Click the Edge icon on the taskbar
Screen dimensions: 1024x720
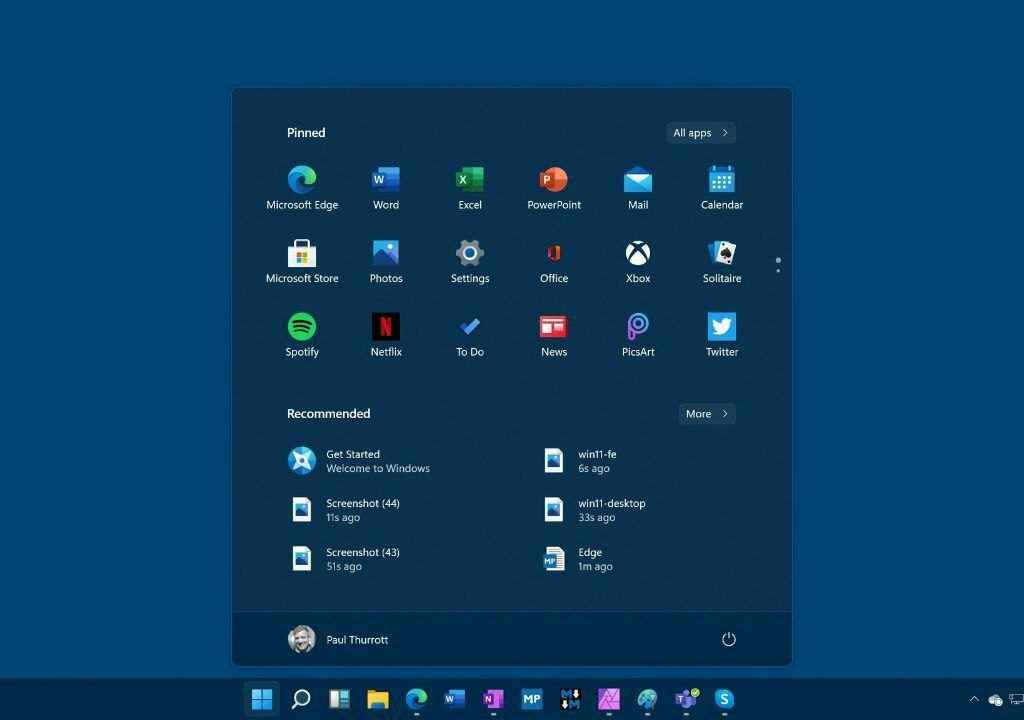(416, 699)
